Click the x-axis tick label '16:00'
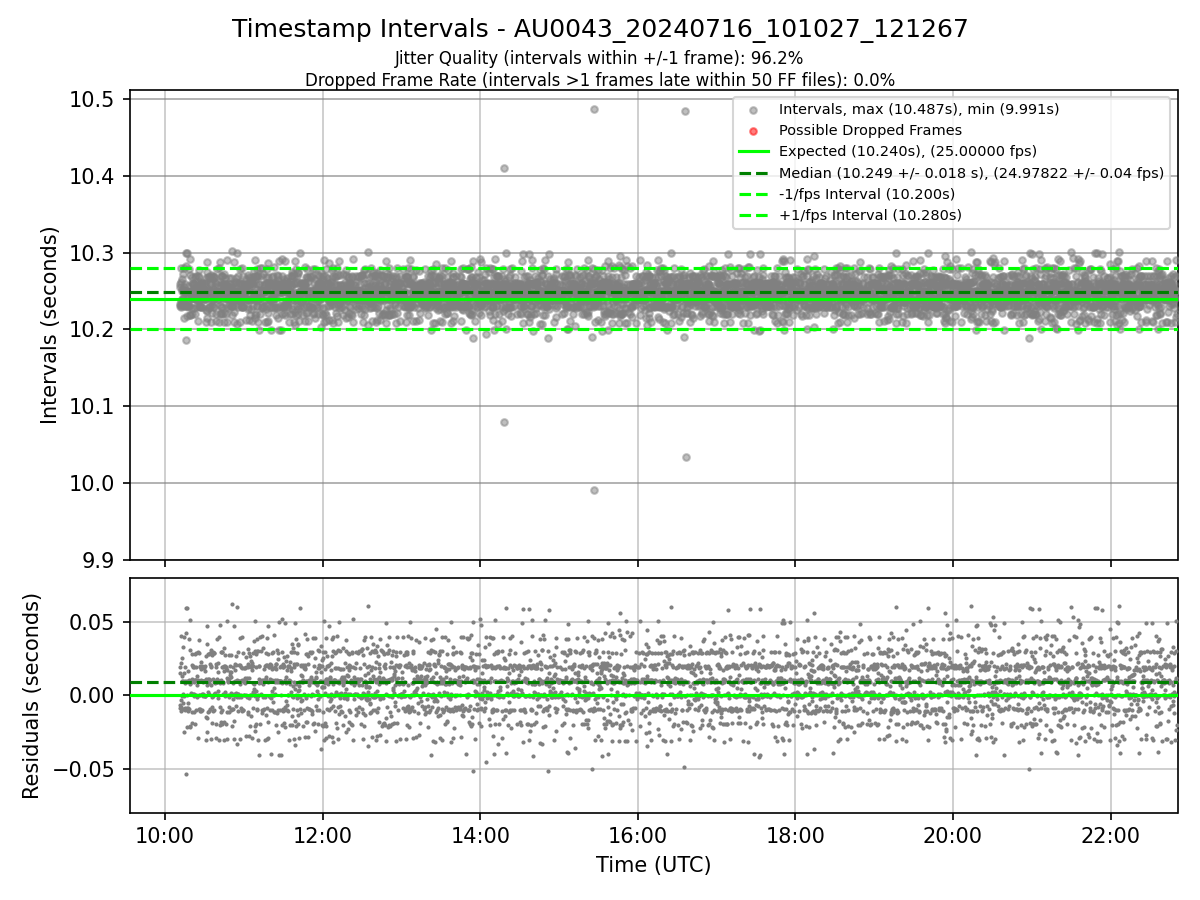Screen dimensions: 1200x900 (637, 836)
